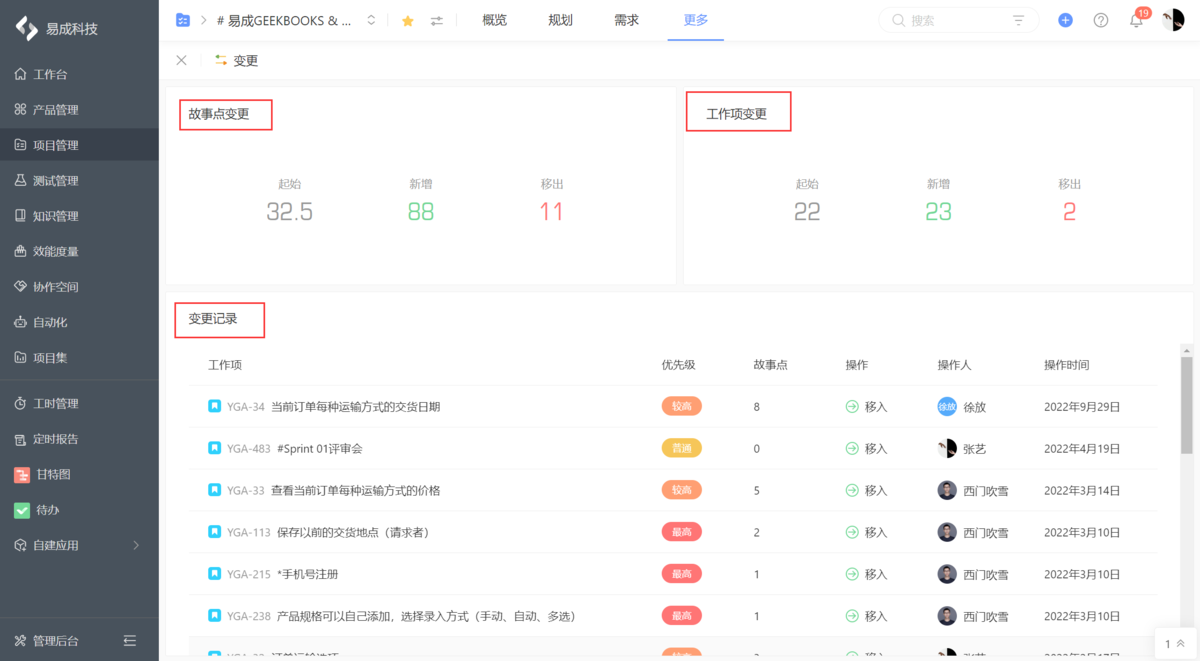The height and width of the screenshot is (661, 1200).
Task: Close the 变更 view with the X
Action: (181, 60)
